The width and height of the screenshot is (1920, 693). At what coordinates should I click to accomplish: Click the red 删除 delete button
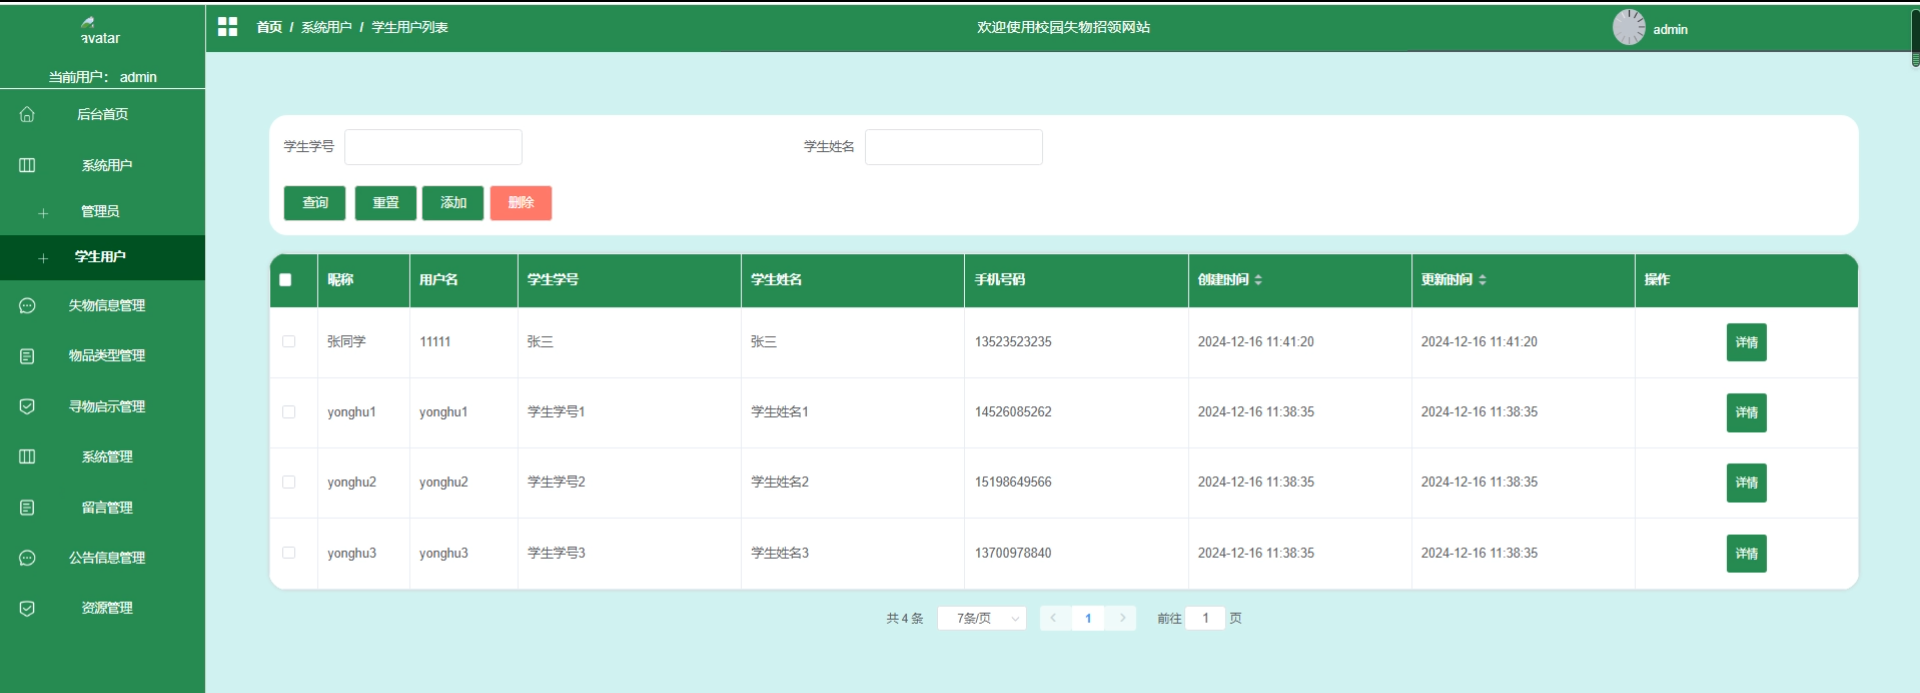point(521,203)
